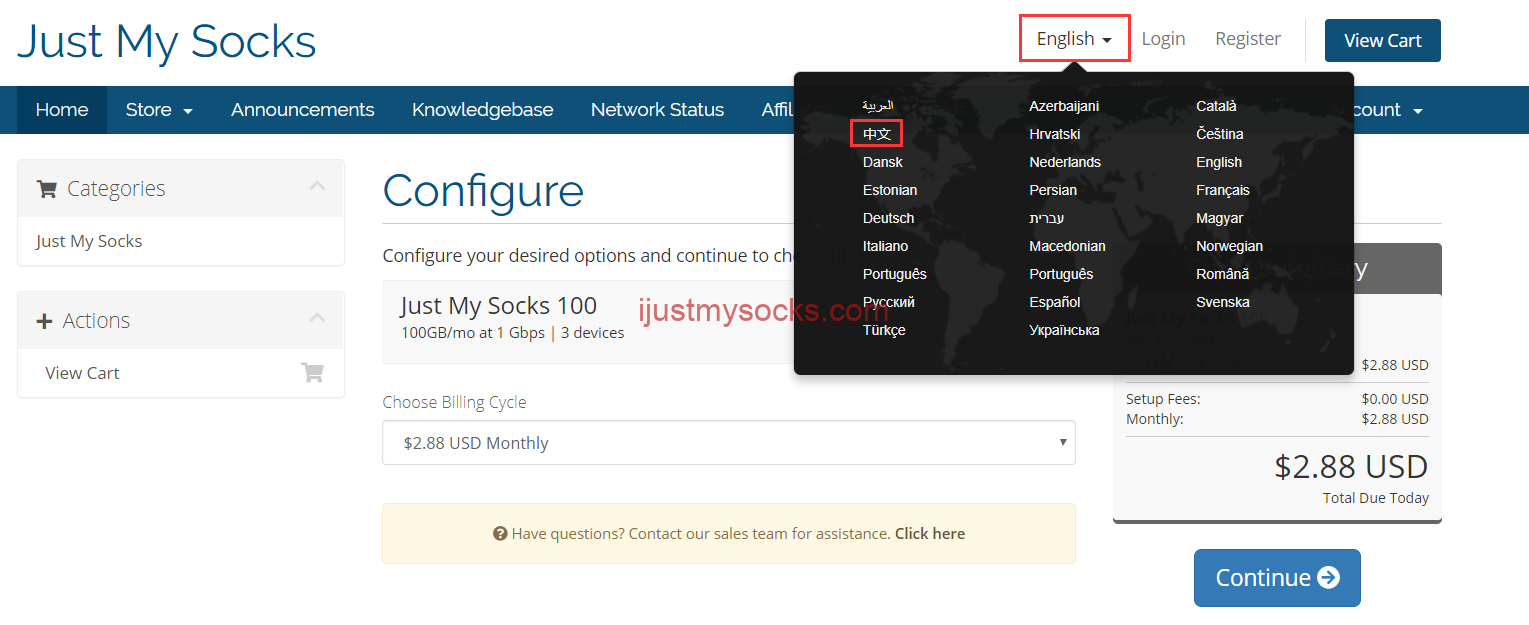Switch language to Українська
1529x625 pixels.
coord(1064,330)
